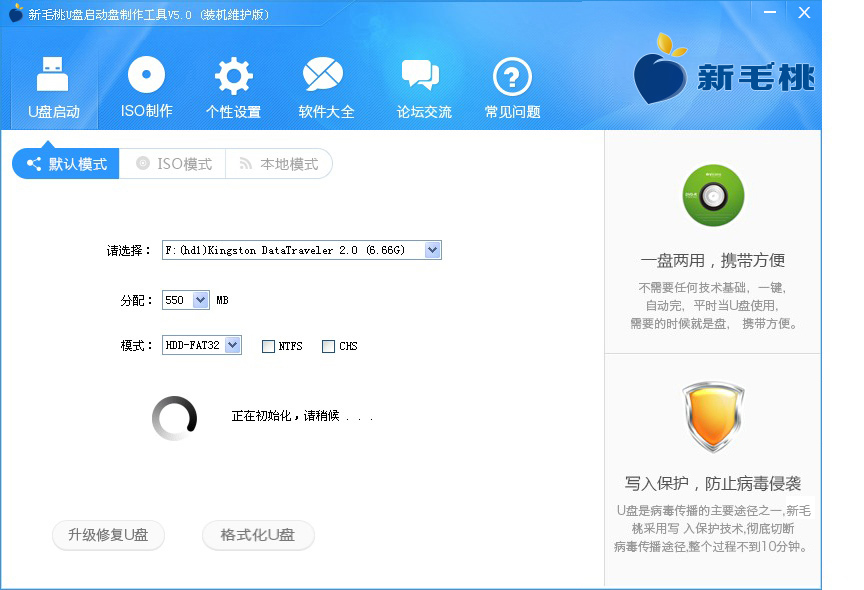Click the 一盘两用，携带方便 heading
The height and width of the screenshot is (590, 864).
coord(713,260)
